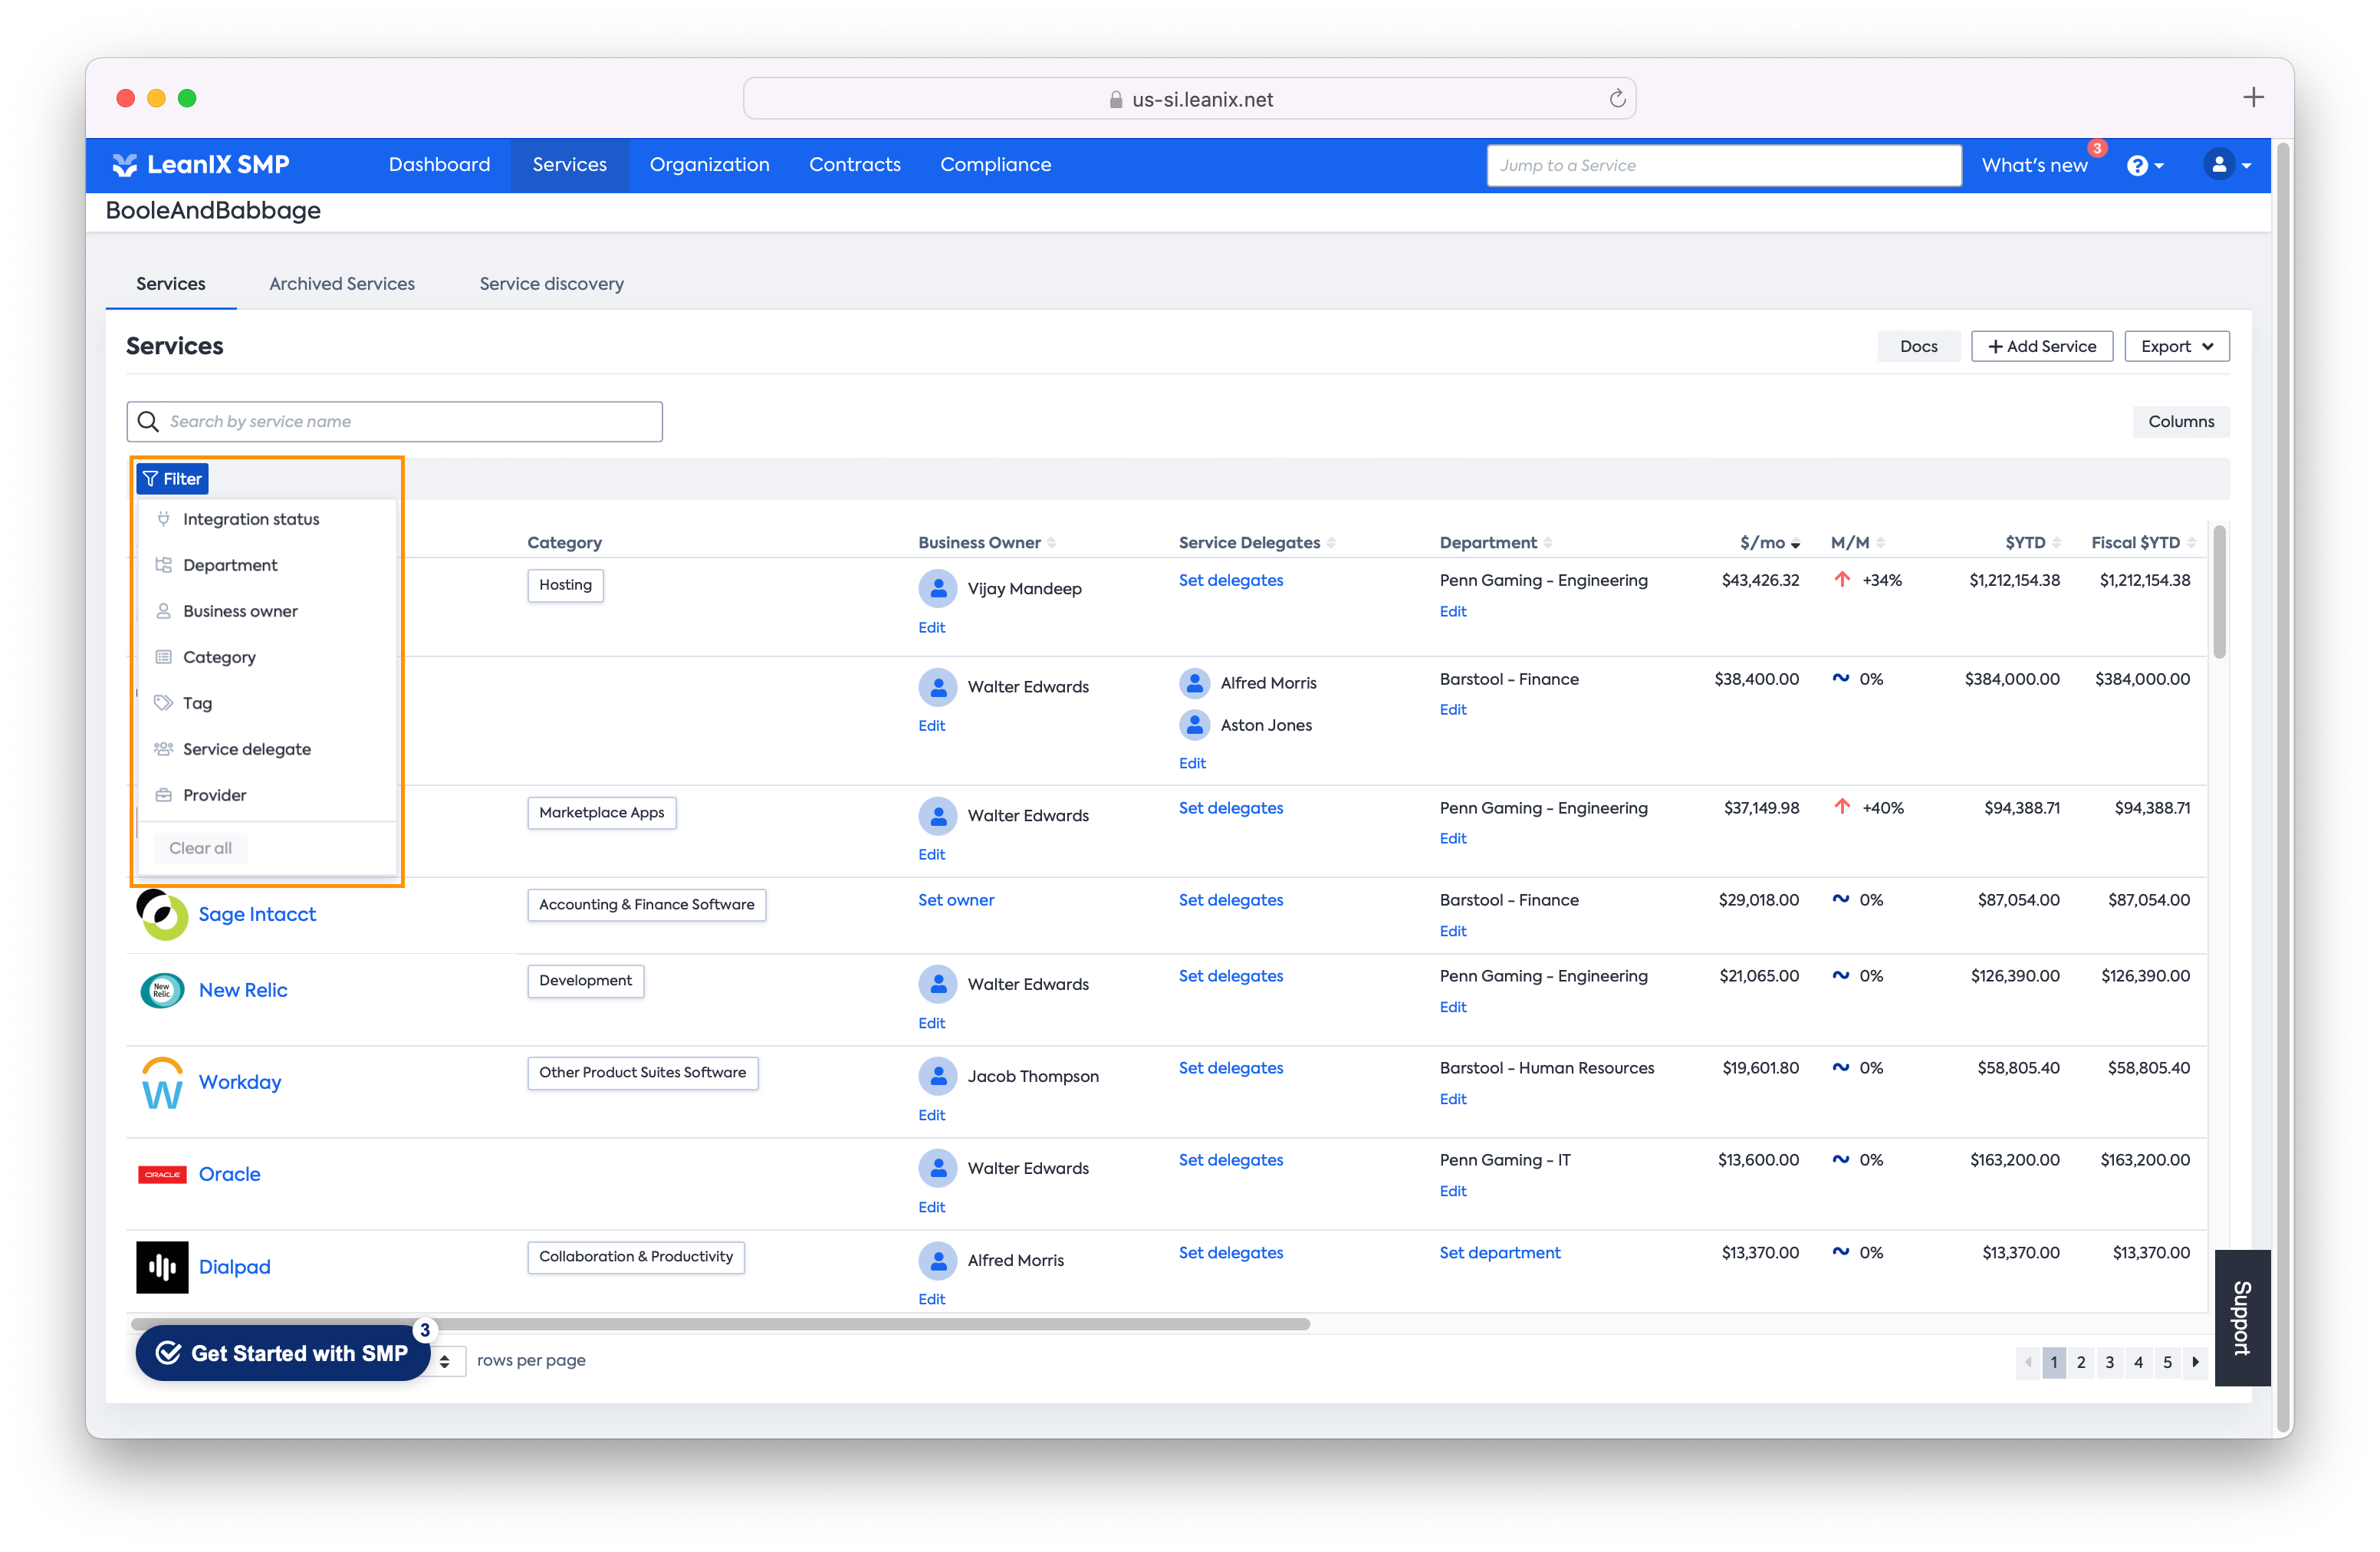Click the Oracle logo icon

point(162,1175)
